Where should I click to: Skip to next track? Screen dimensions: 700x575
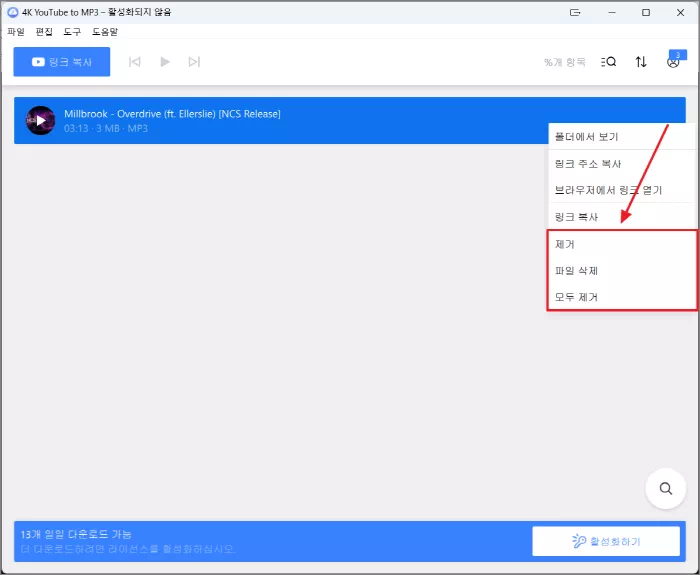194,62
